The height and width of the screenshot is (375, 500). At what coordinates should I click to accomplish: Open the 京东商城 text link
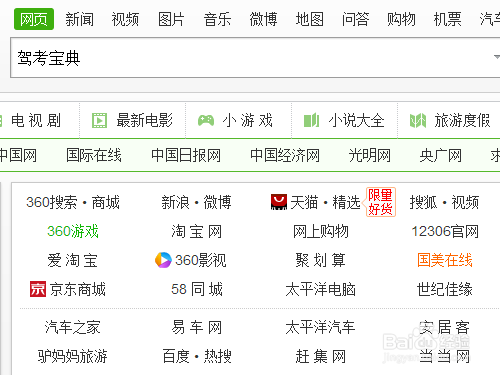78,289
